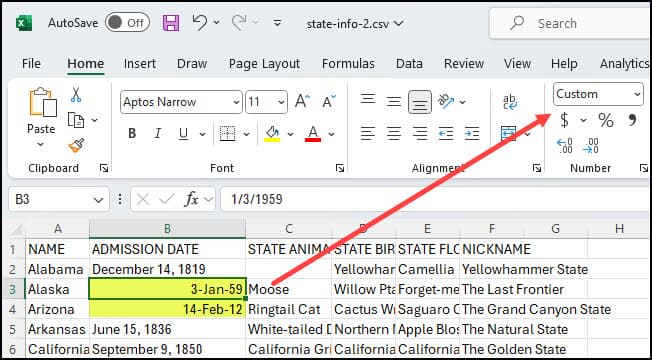Apply yellow fill color bucket
652x360 pixels.
click(x=272, y=134)
